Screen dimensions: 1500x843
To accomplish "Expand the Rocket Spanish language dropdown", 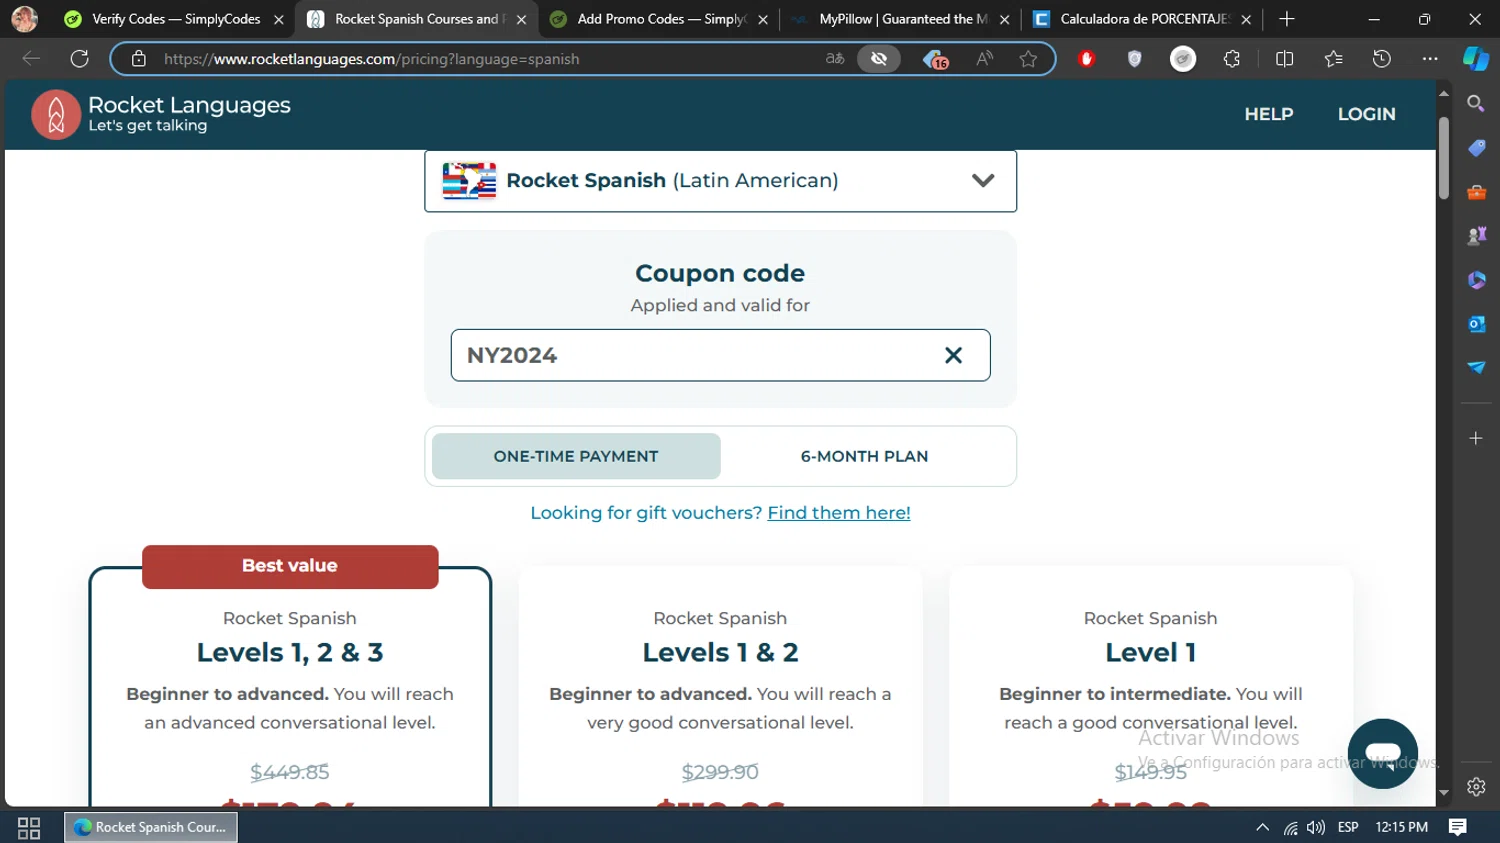I will 720,181.
